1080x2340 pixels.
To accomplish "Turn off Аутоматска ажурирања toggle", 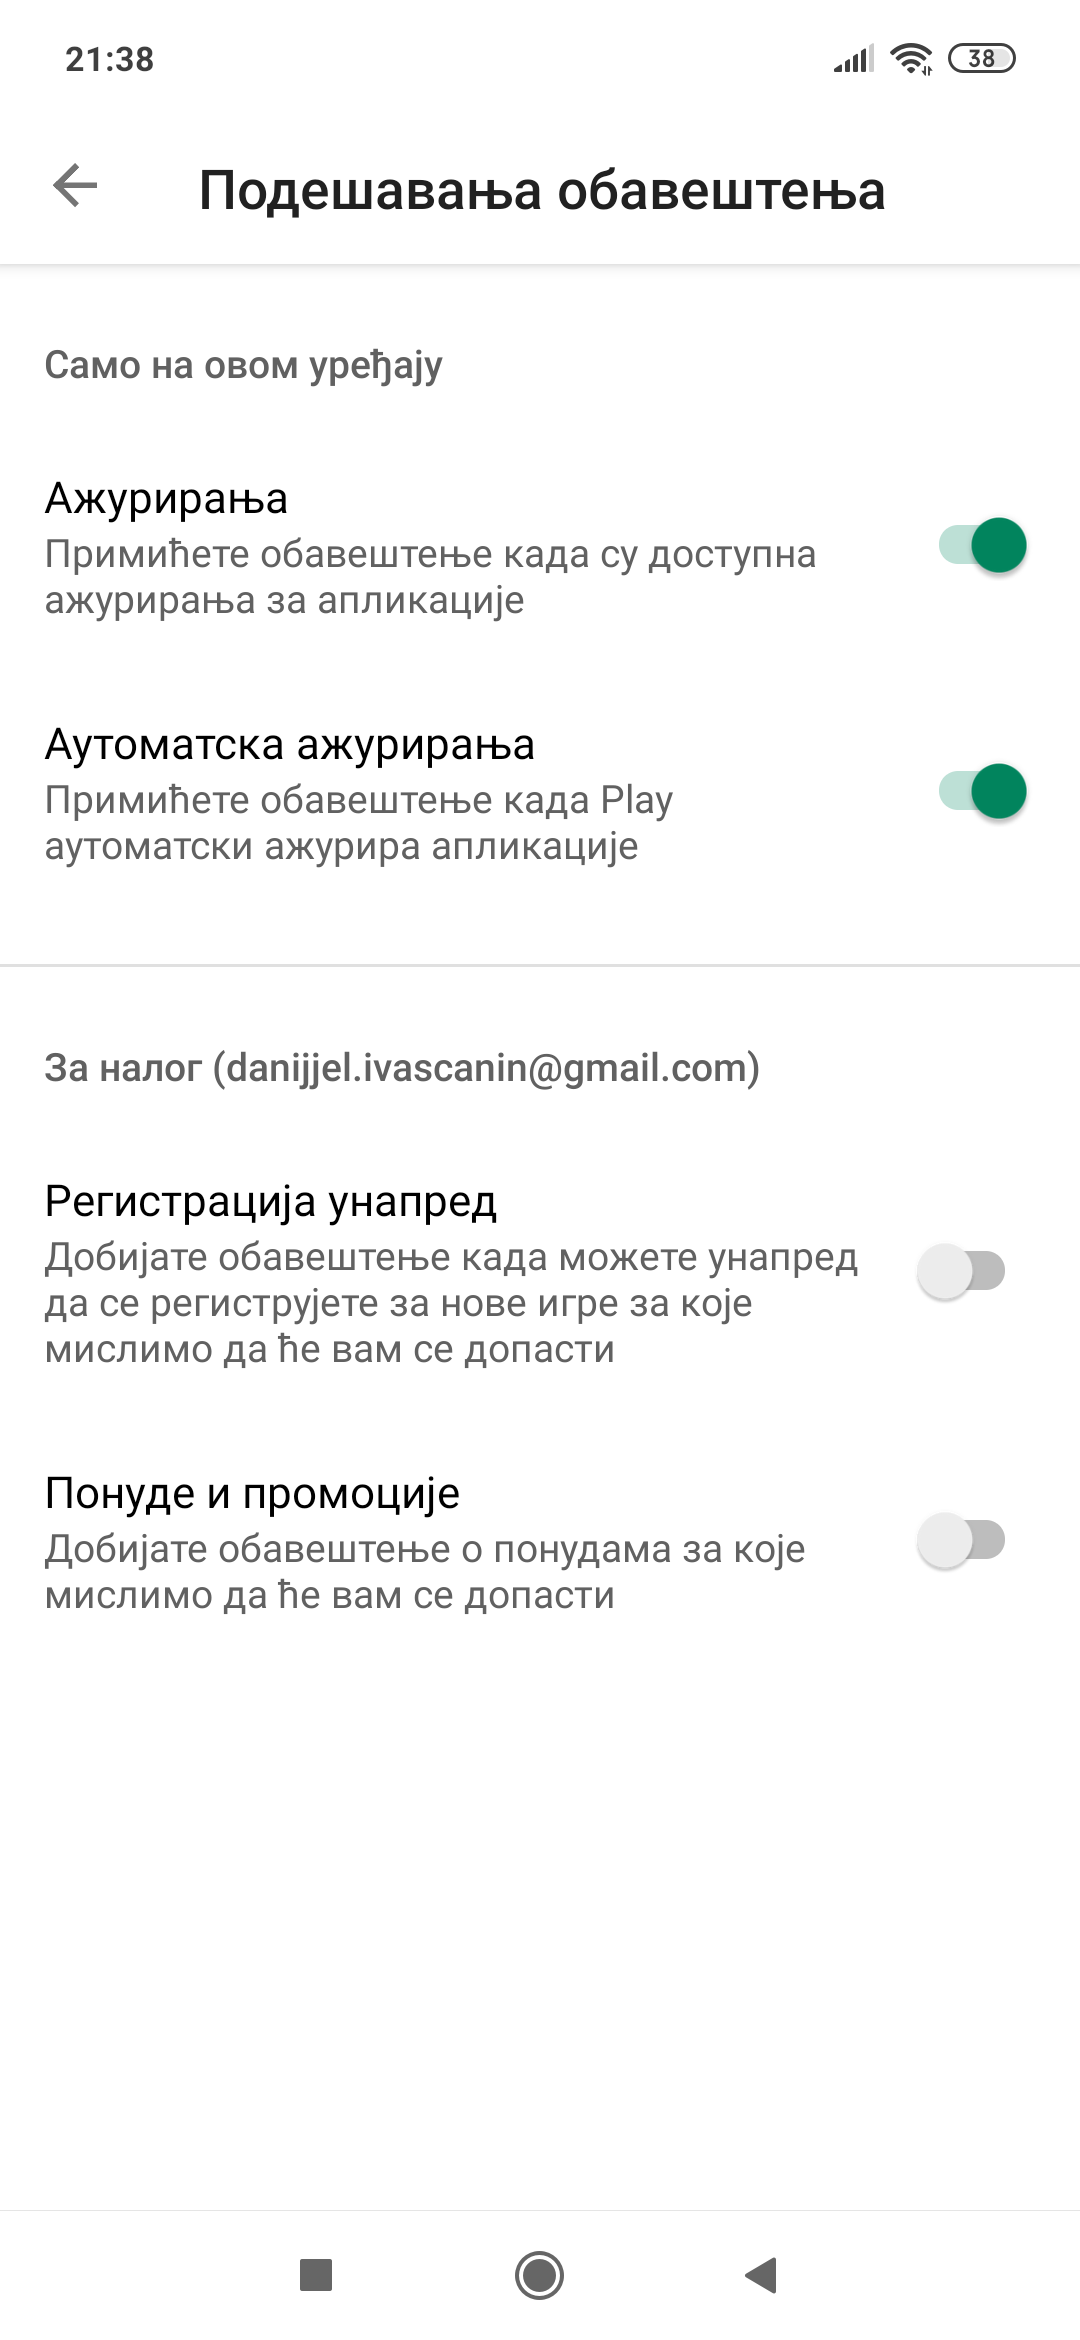I will pos(982,792).
